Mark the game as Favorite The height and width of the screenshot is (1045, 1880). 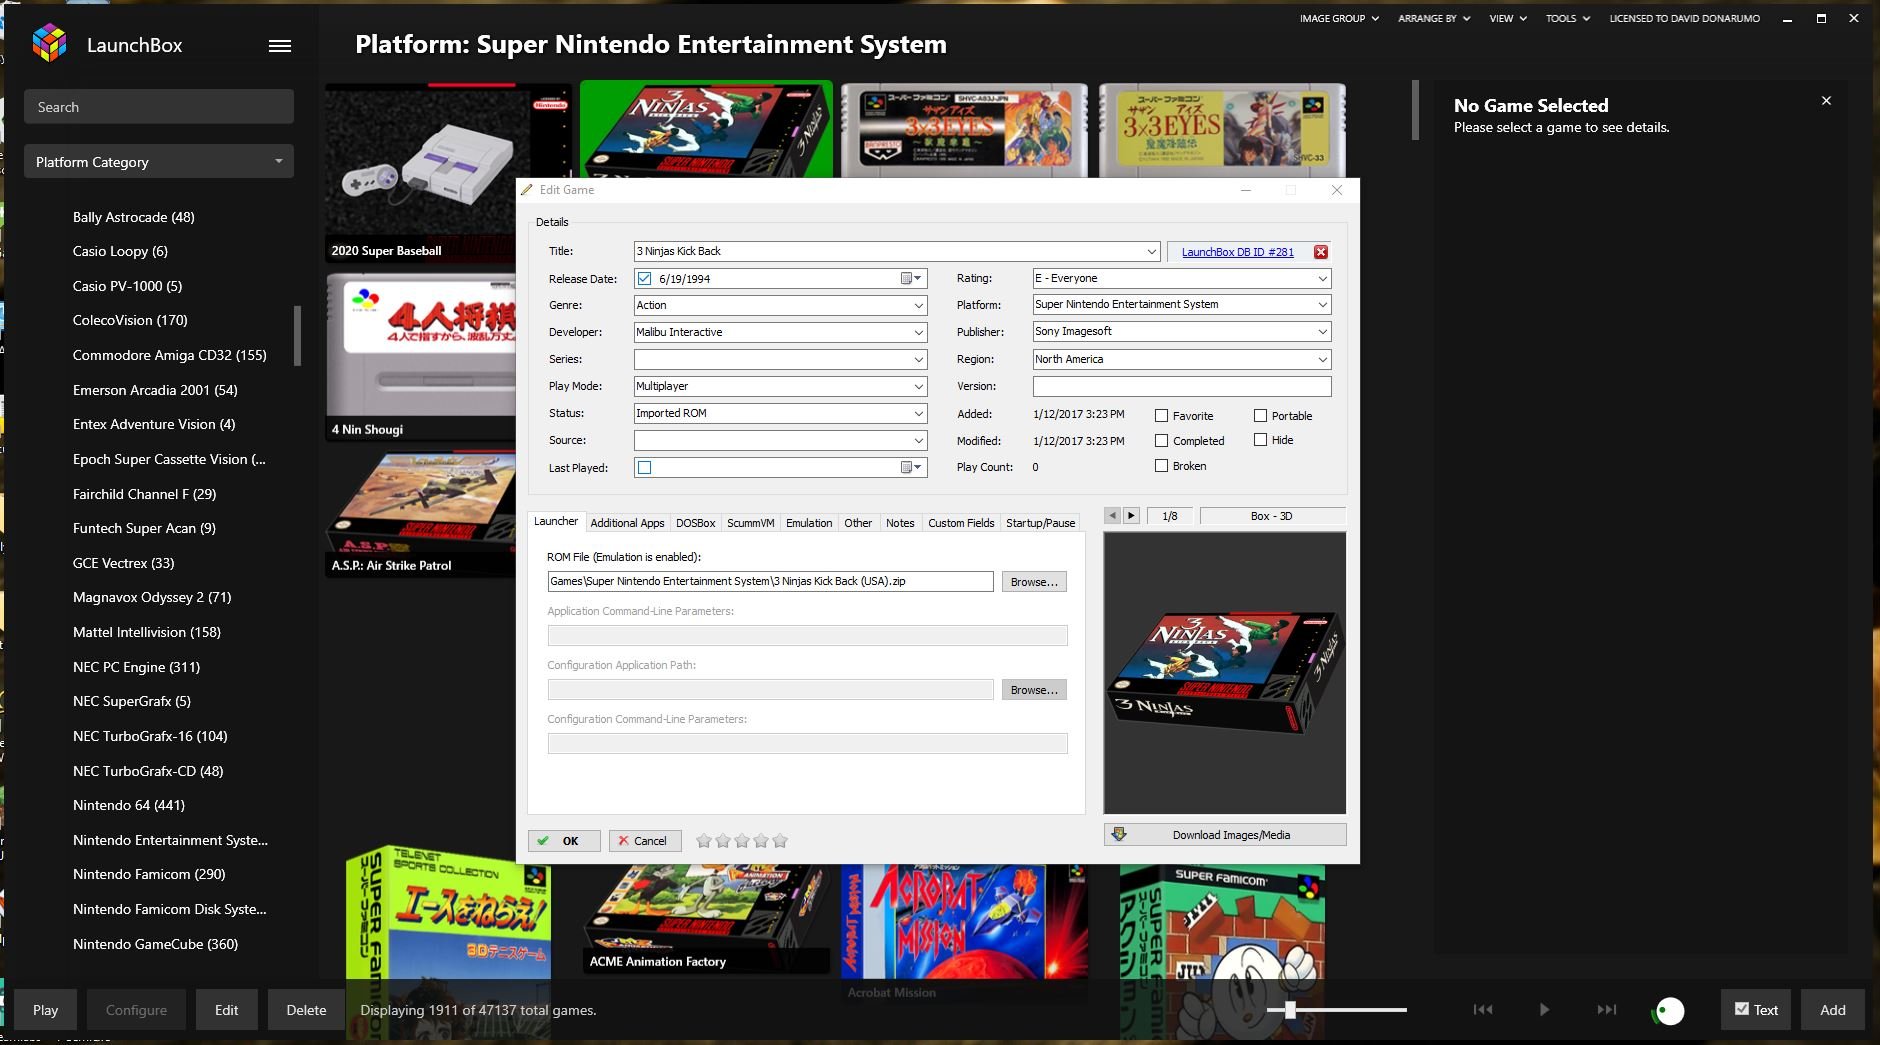pyautogui.click(x=1161, y=415)
